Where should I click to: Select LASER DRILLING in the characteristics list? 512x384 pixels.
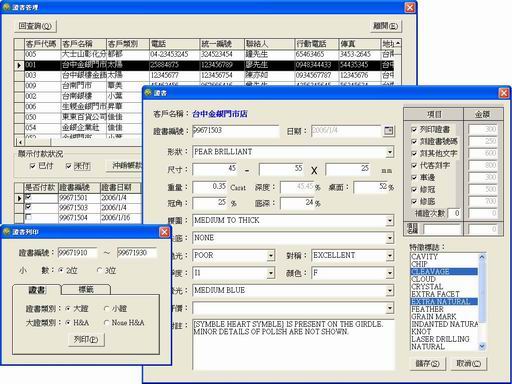(444, 339)
